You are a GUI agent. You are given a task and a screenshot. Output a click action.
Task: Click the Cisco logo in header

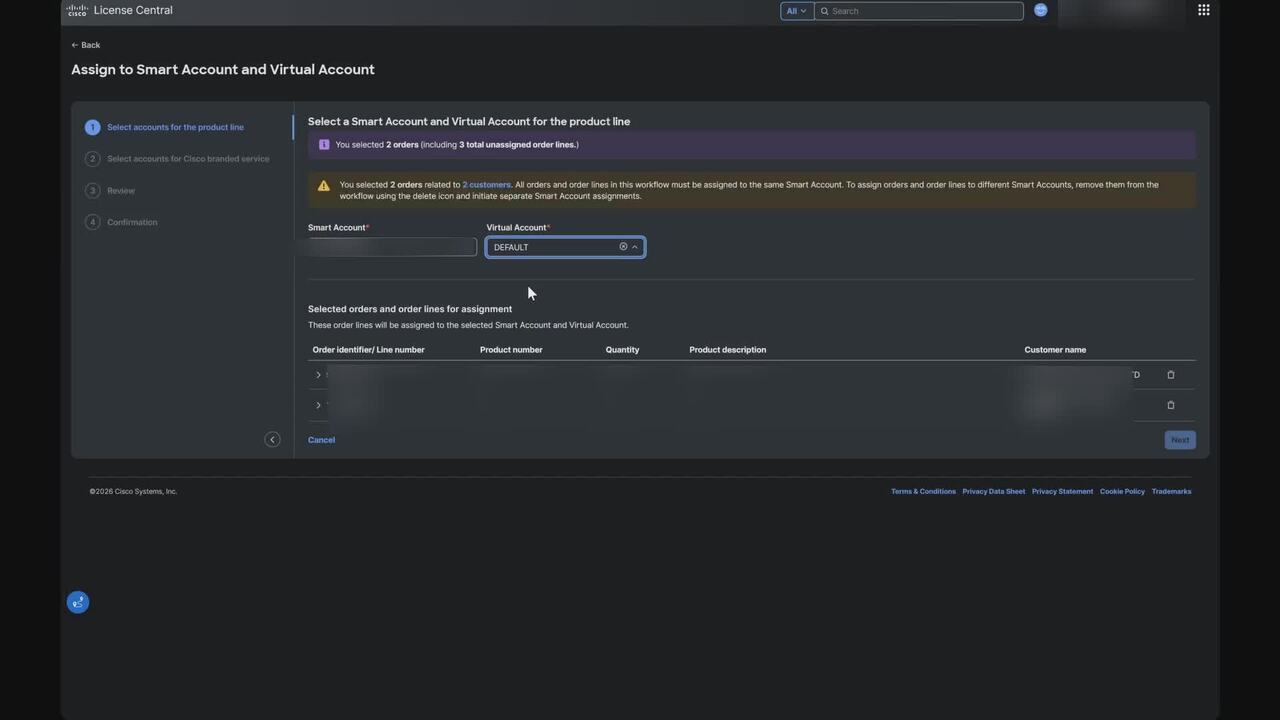(77, 11)
